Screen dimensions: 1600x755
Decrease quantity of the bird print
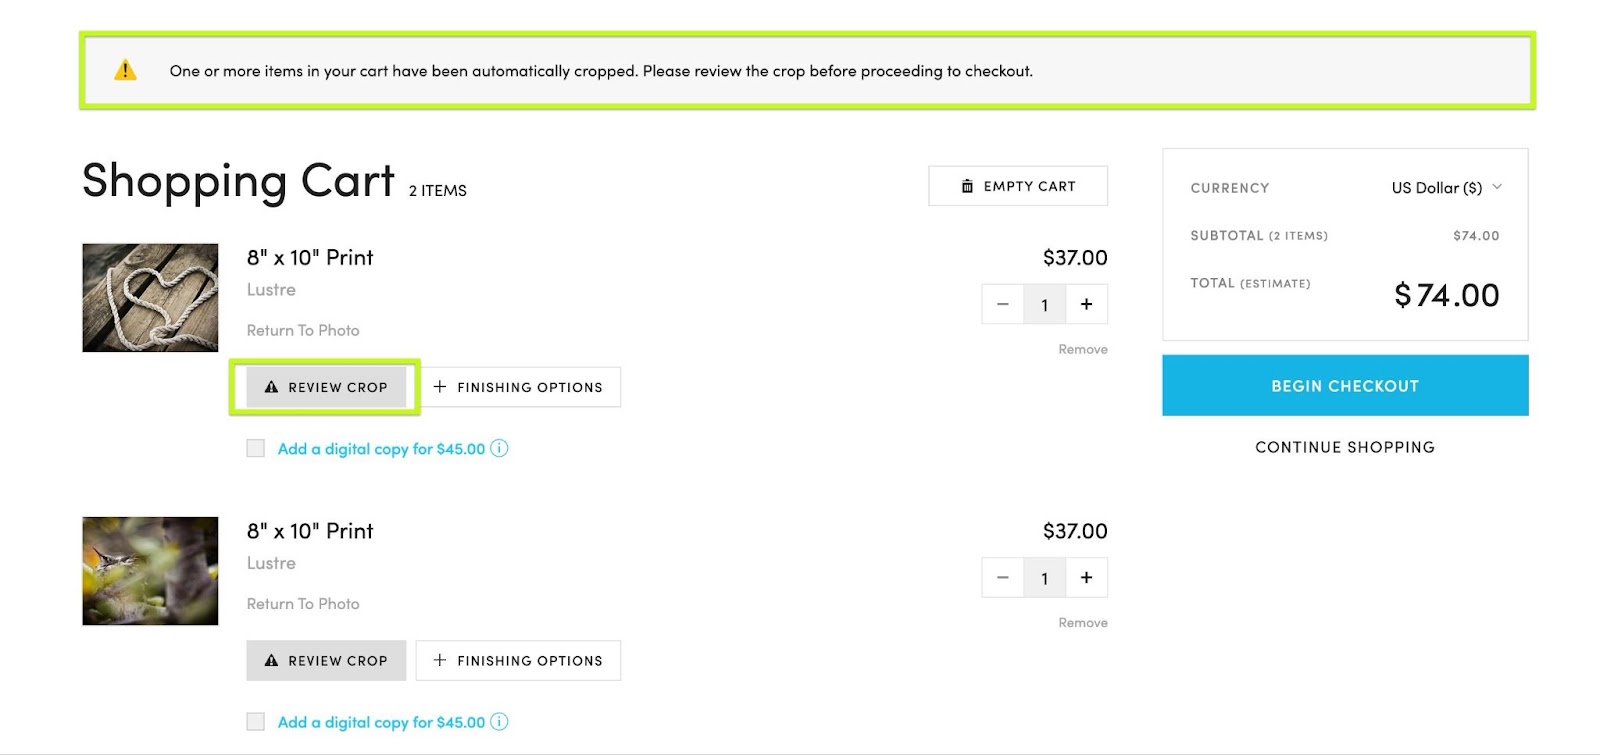[x=1003, y=577]
